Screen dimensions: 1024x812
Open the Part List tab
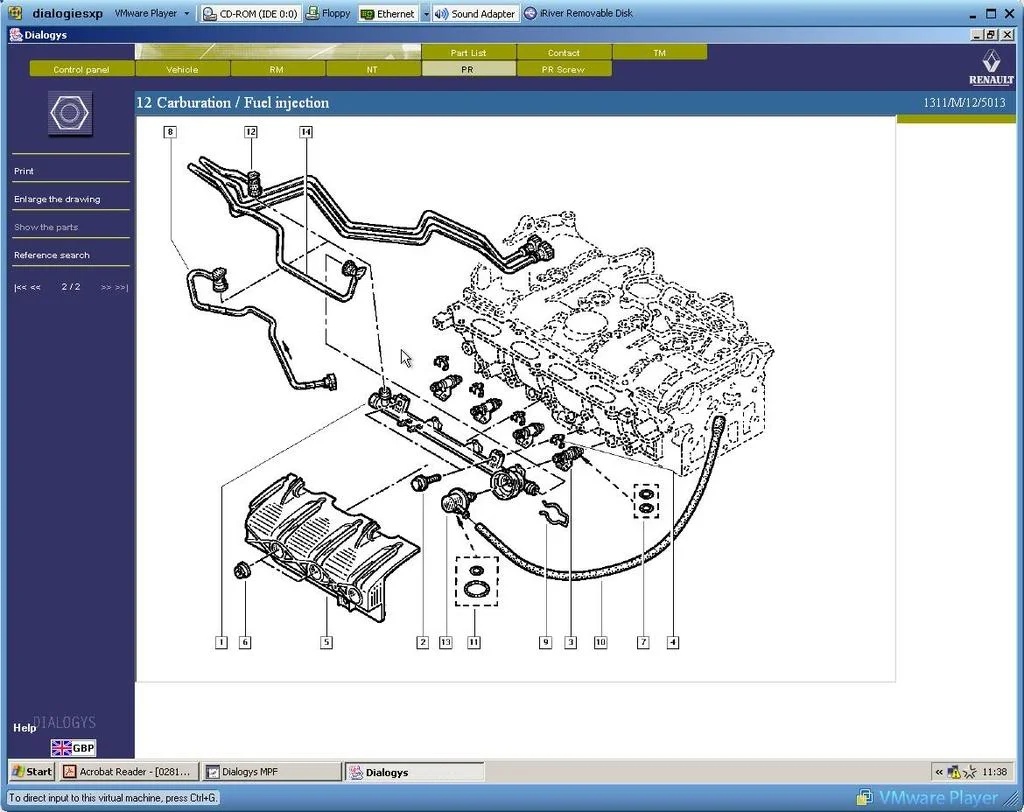coord(468,52)
